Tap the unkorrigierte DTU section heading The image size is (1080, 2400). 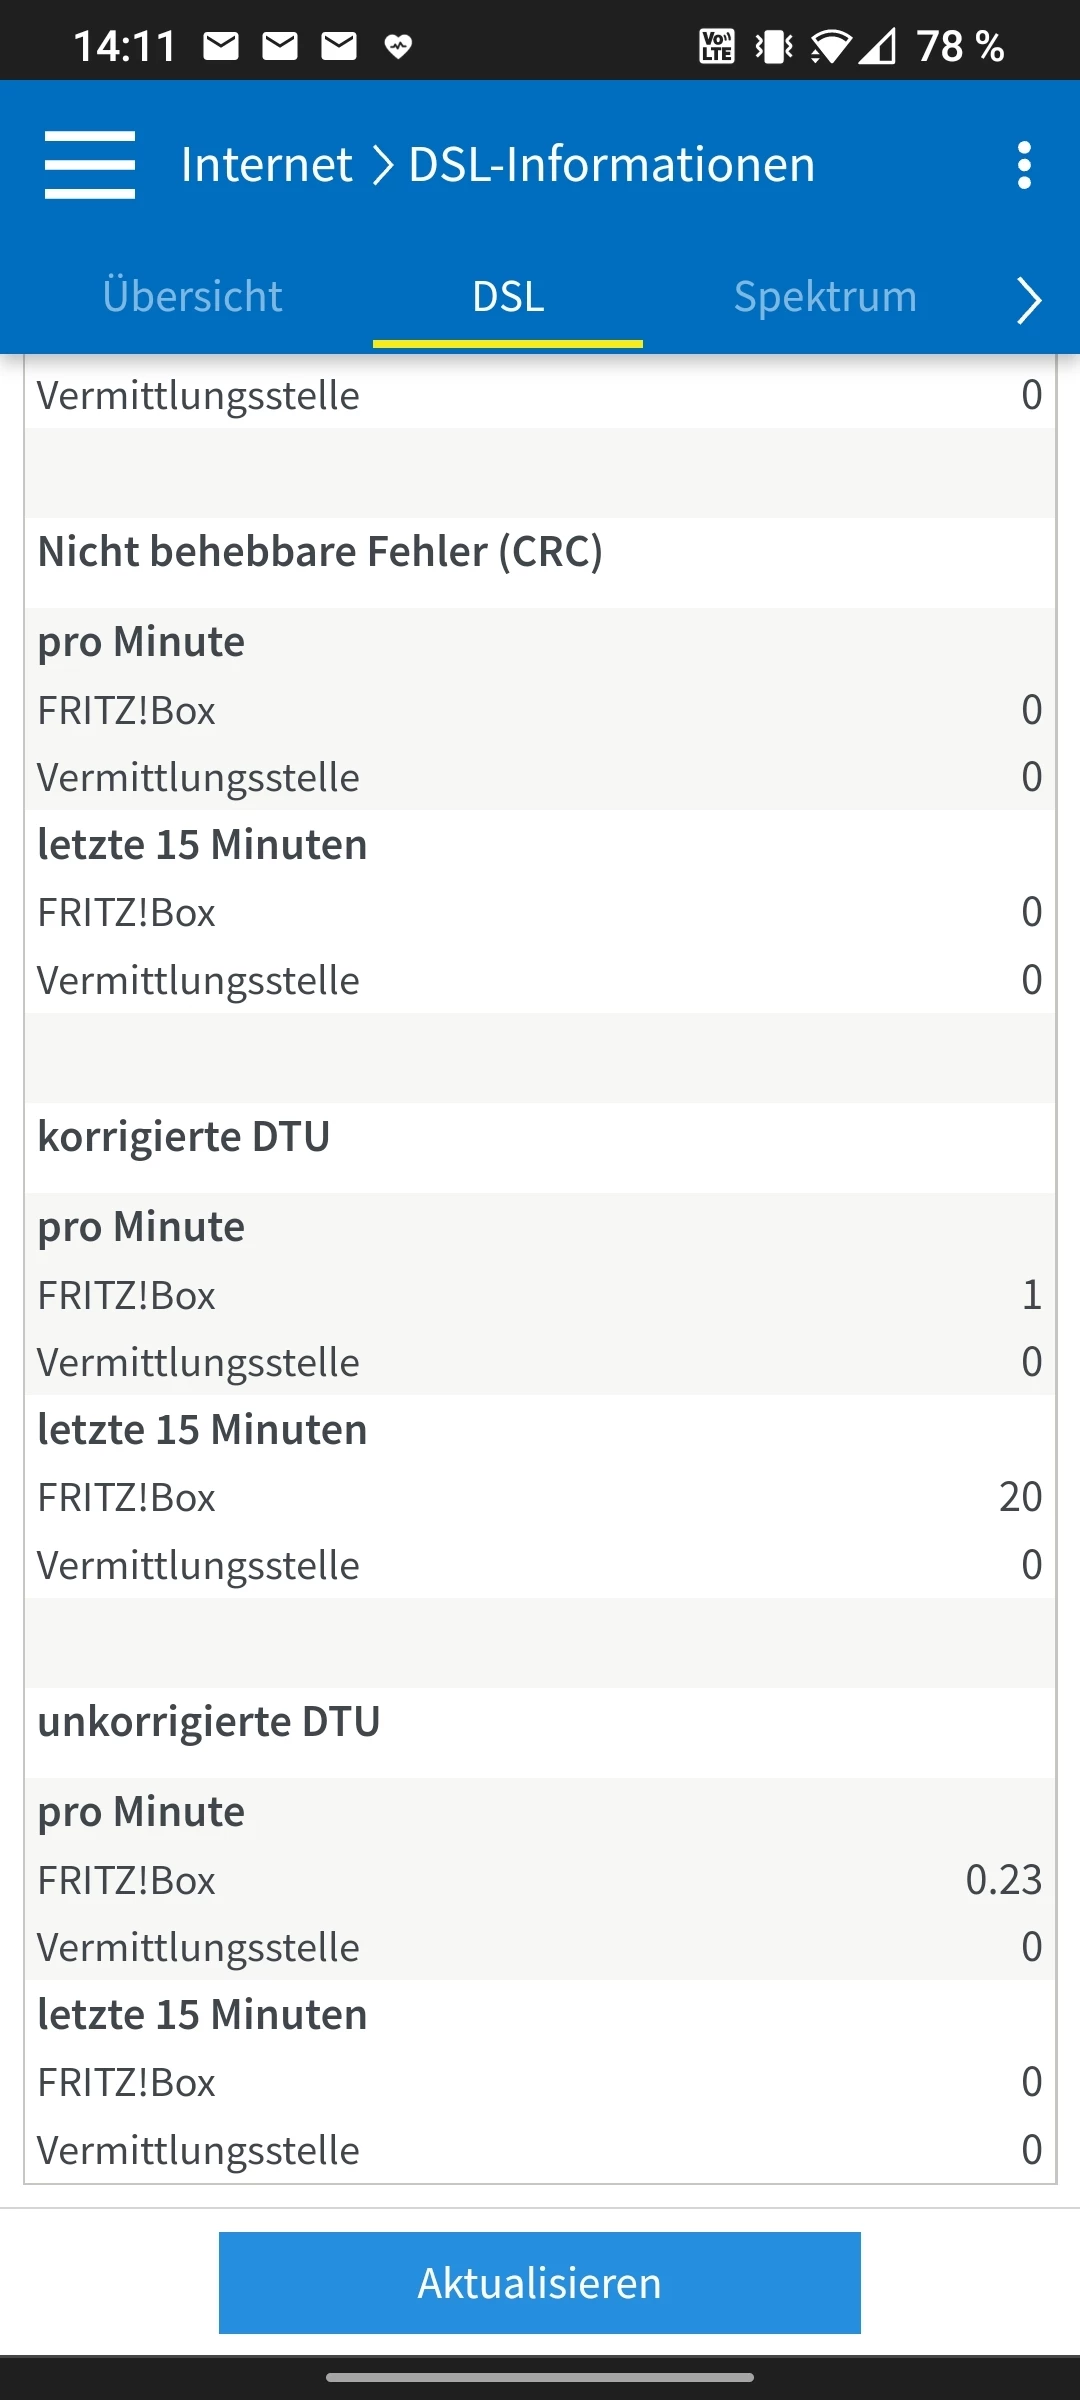[209, 1722]
